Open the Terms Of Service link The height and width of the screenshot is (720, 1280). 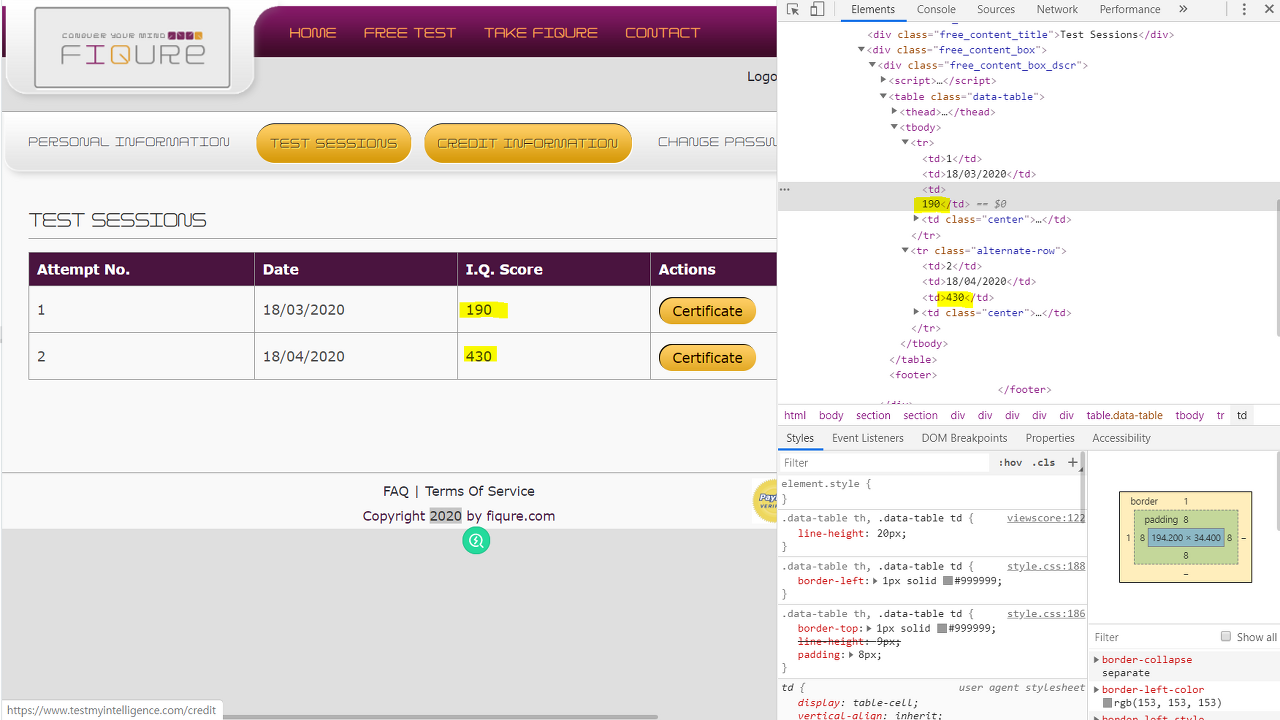pyautogui.click(x=480, y=491)
